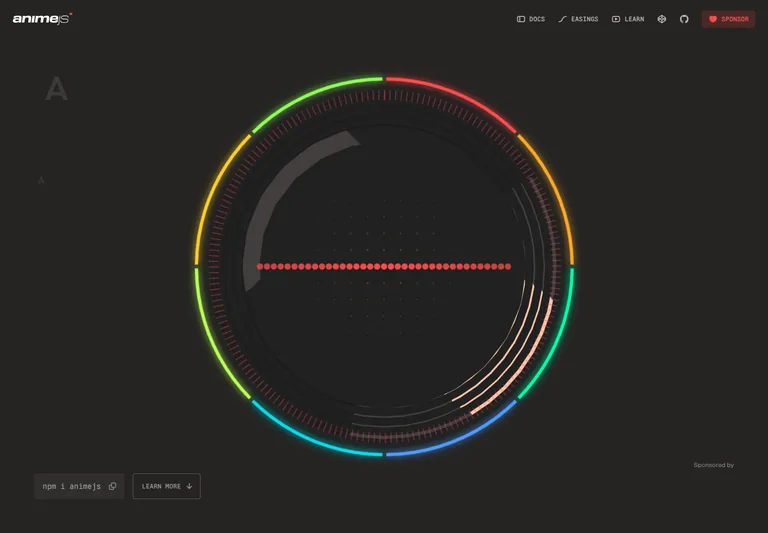768x533 pixels.
Task: Open the DOCS page
Action: pos(531,19)
